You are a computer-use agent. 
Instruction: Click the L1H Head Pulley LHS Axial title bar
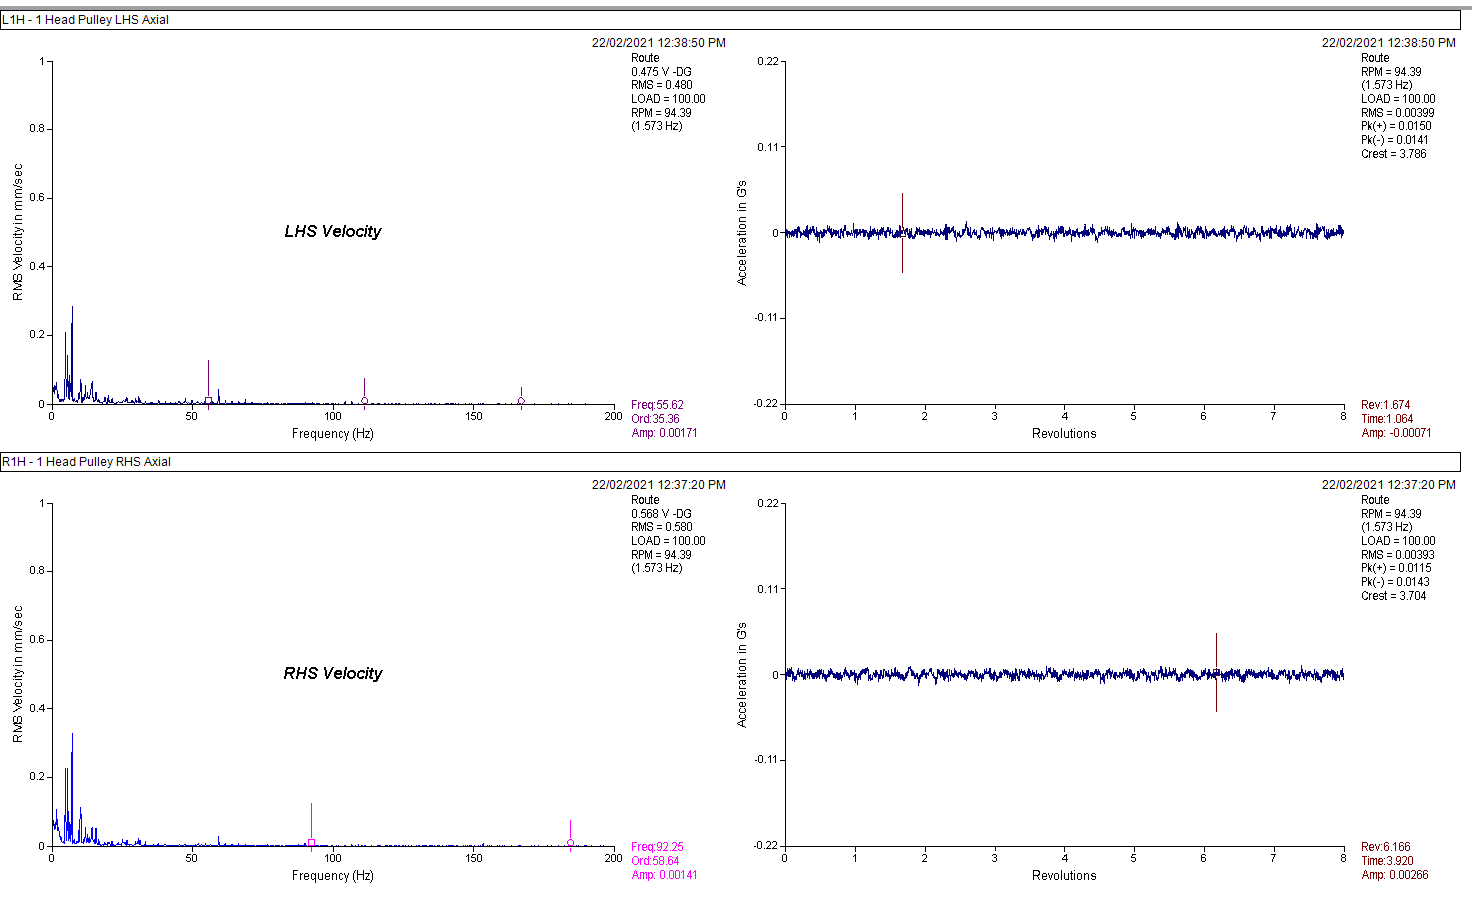86,20
